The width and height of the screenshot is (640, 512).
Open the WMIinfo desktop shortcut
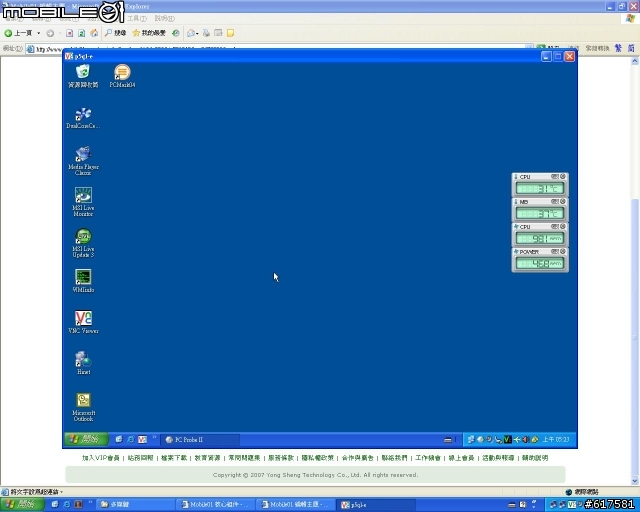coord(83,281)
